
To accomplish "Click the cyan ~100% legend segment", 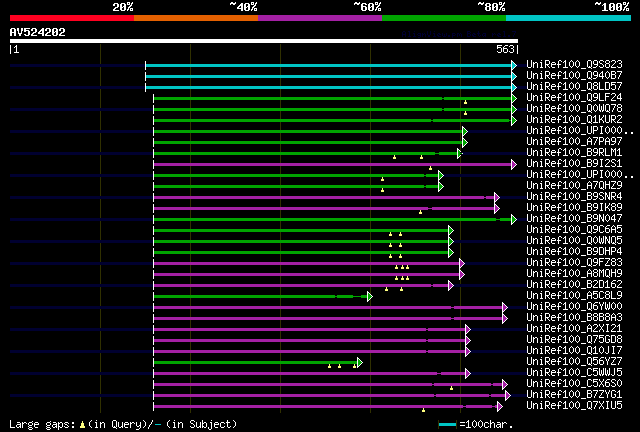I will 569,18.
